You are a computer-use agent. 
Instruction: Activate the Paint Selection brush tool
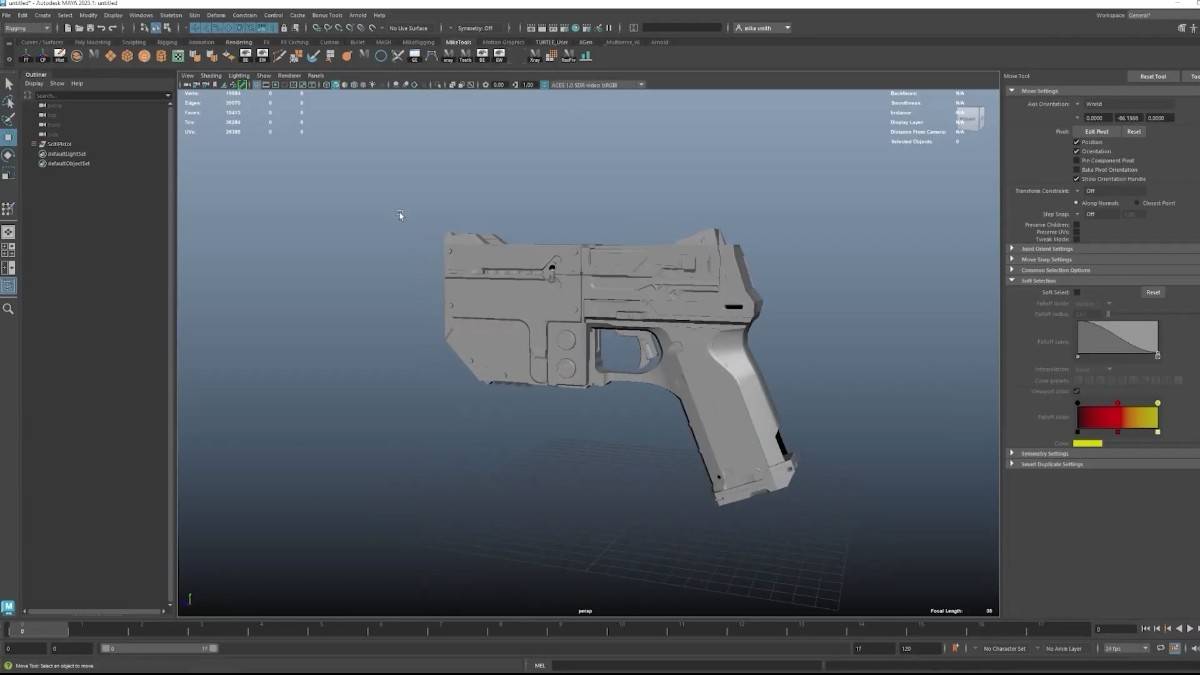click(x=8, y=119)
